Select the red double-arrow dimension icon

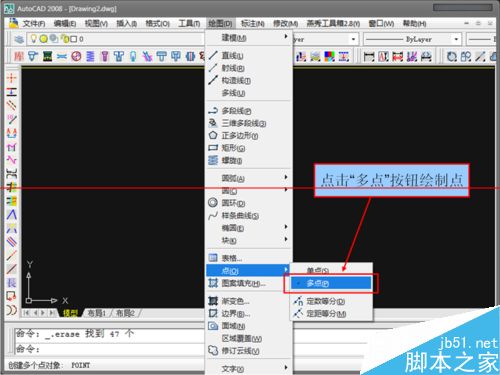point(398,56)
